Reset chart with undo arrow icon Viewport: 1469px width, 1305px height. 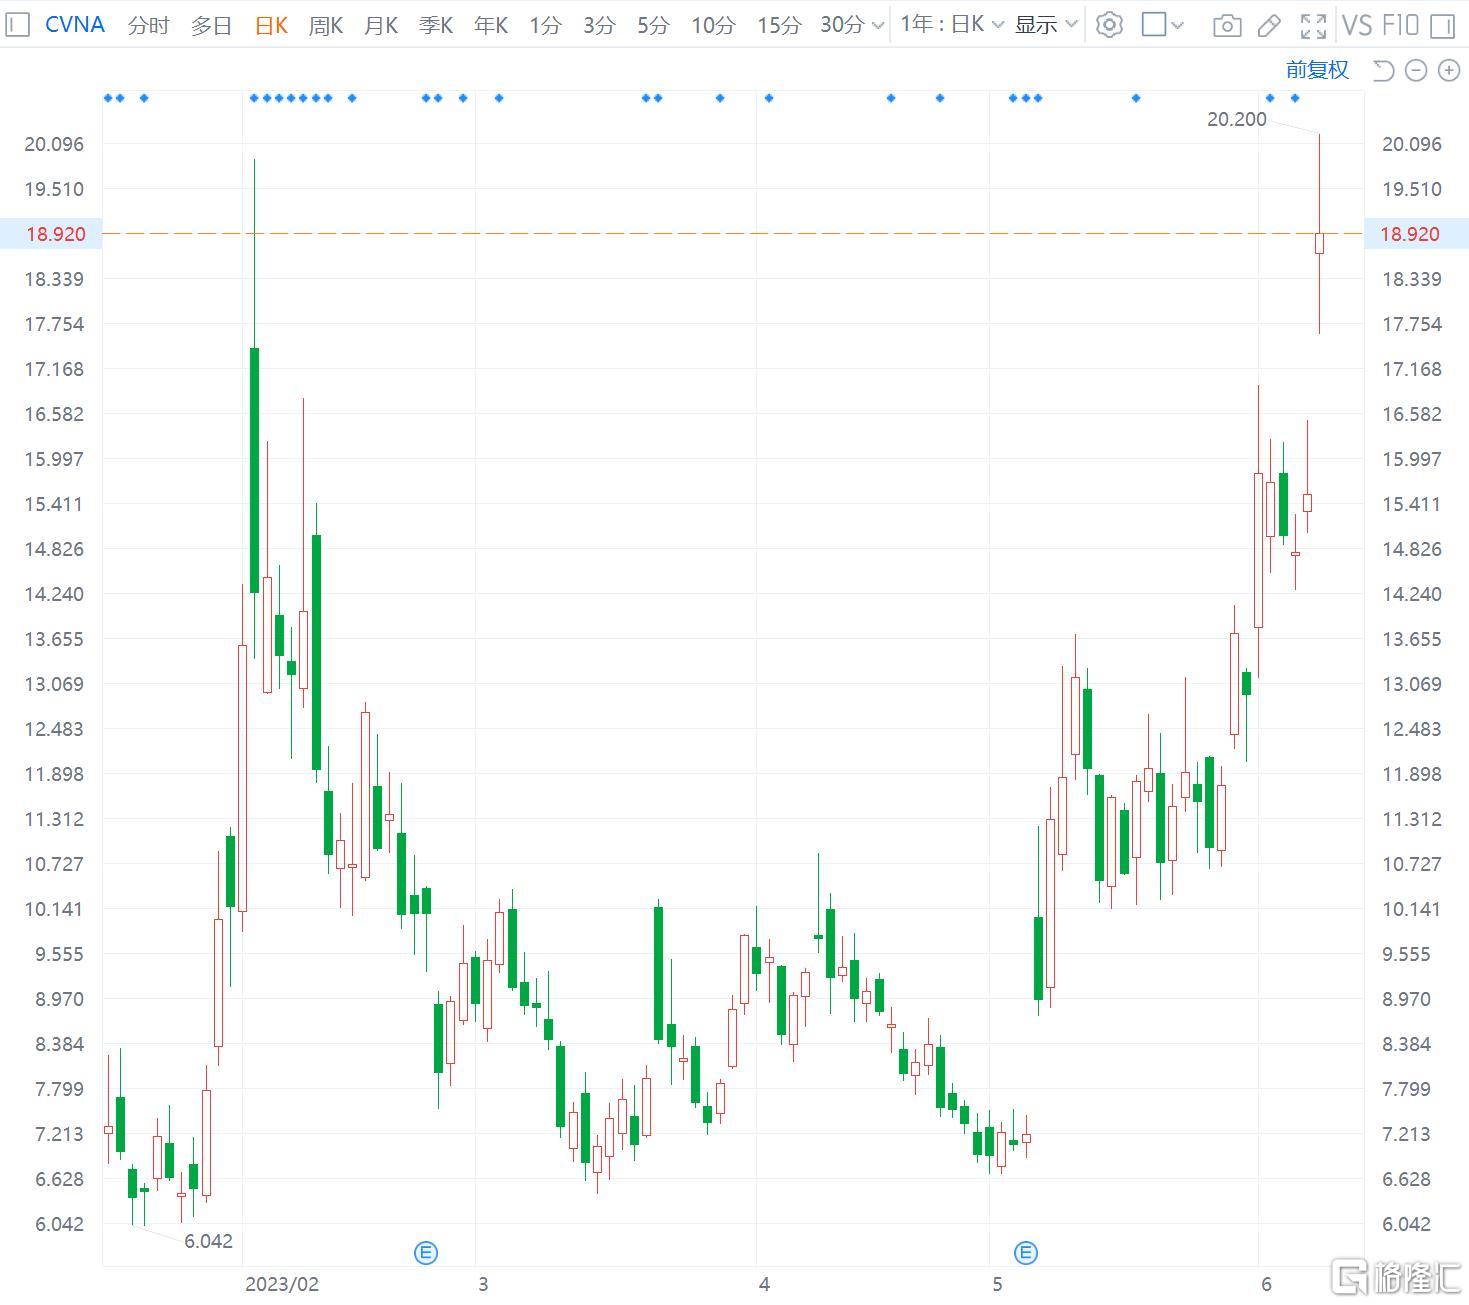click(x=1383, y=70)
